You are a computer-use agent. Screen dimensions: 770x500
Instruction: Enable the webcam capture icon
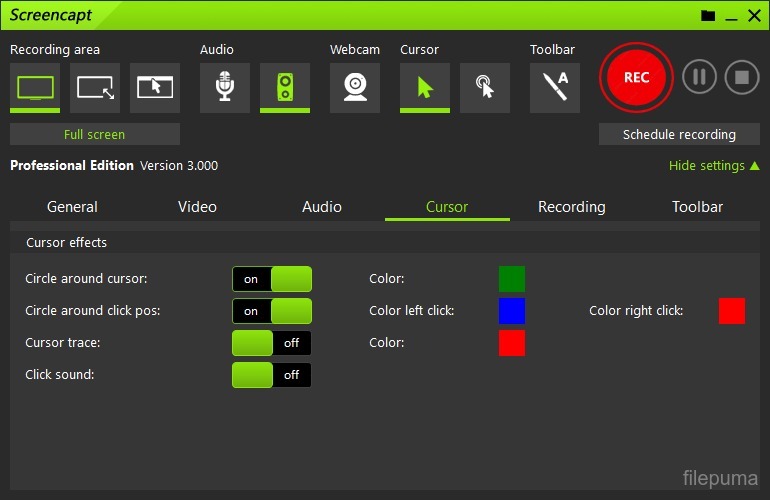pyautogui.click(x=355, y=88)
